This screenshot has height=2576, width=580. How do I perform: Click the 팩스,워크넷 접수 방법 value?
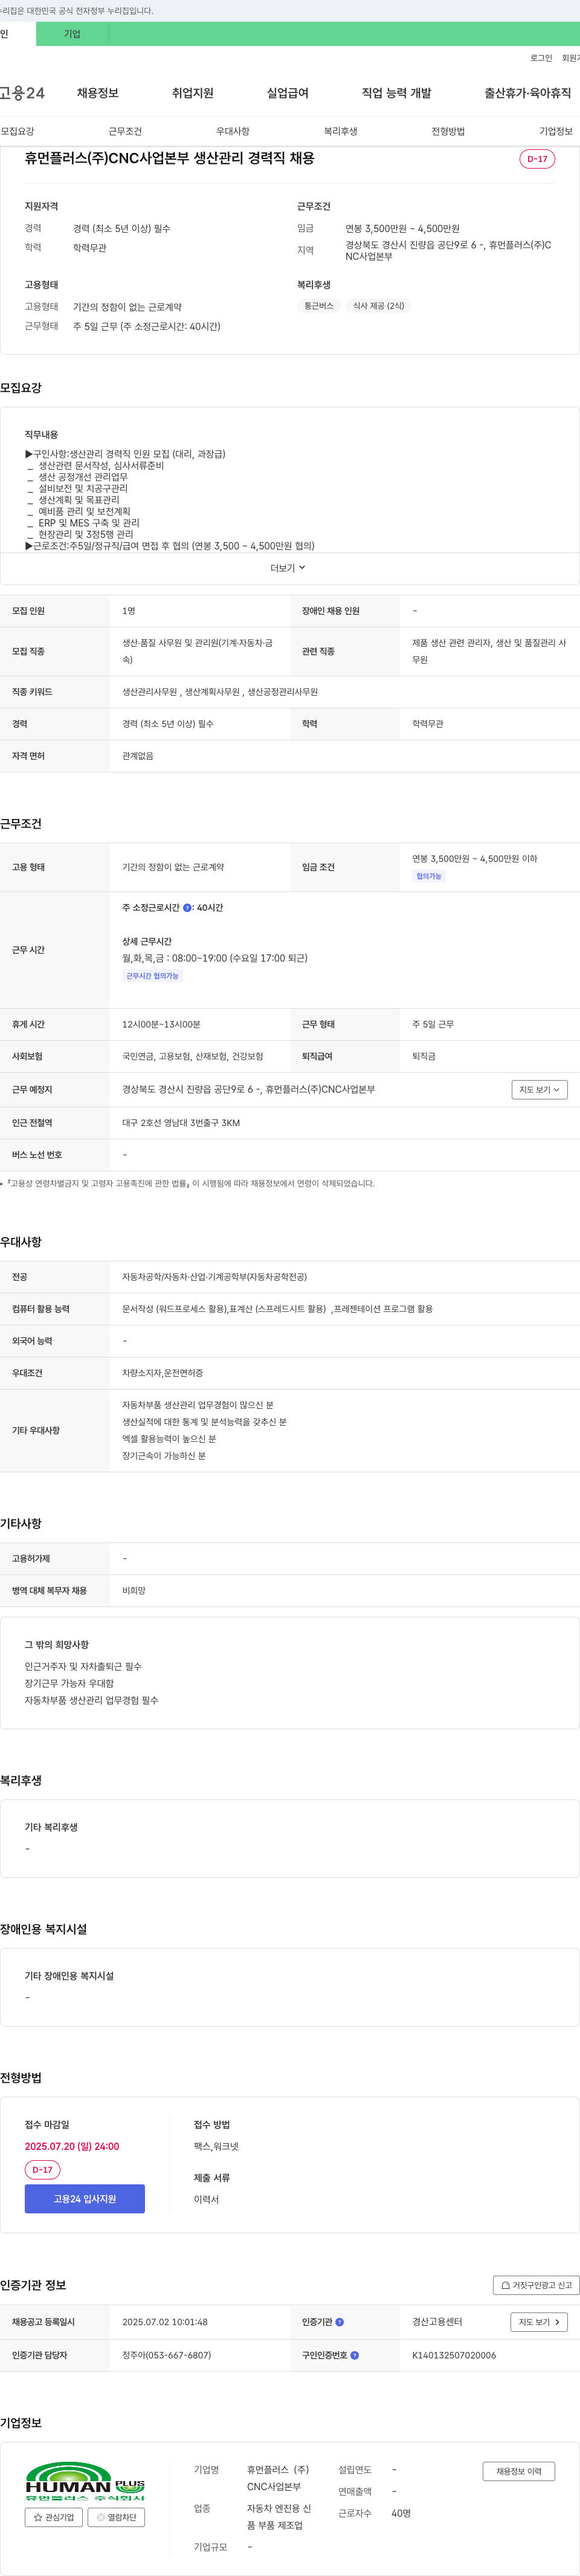[x=216, y=2146]
